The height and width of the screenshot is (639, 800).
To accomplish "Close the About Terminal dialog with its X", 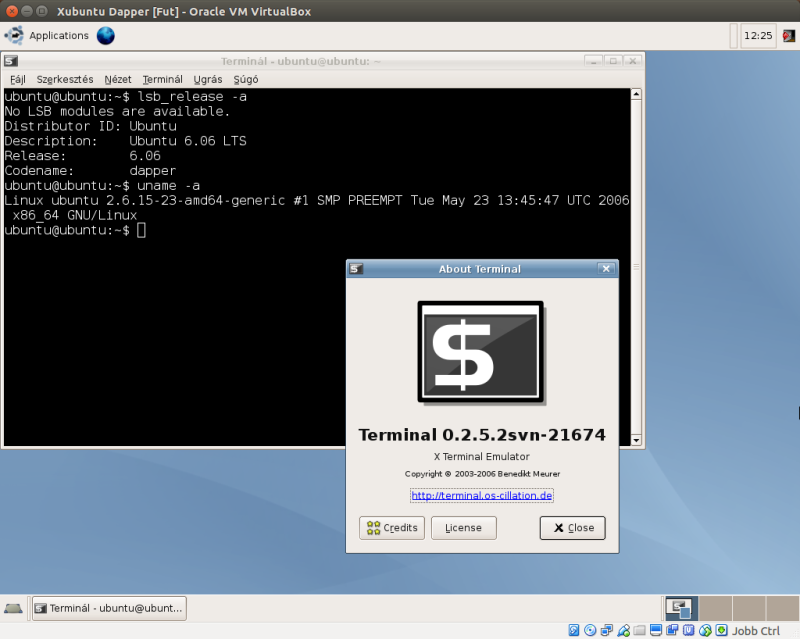I will 606,269.
